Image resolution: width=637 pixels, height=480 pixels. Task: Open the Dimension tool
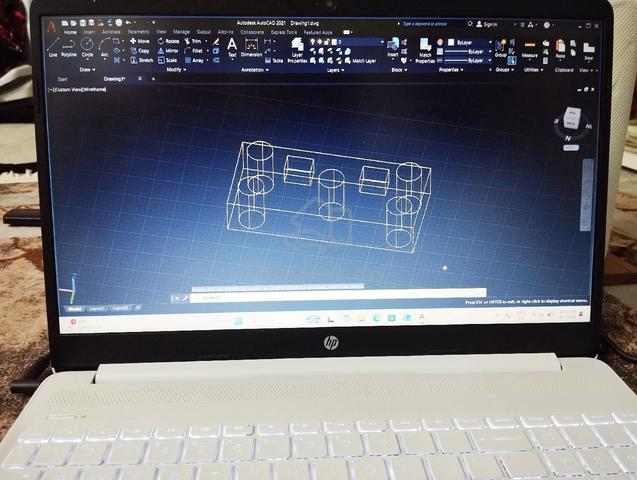click(x=251, y=48)
